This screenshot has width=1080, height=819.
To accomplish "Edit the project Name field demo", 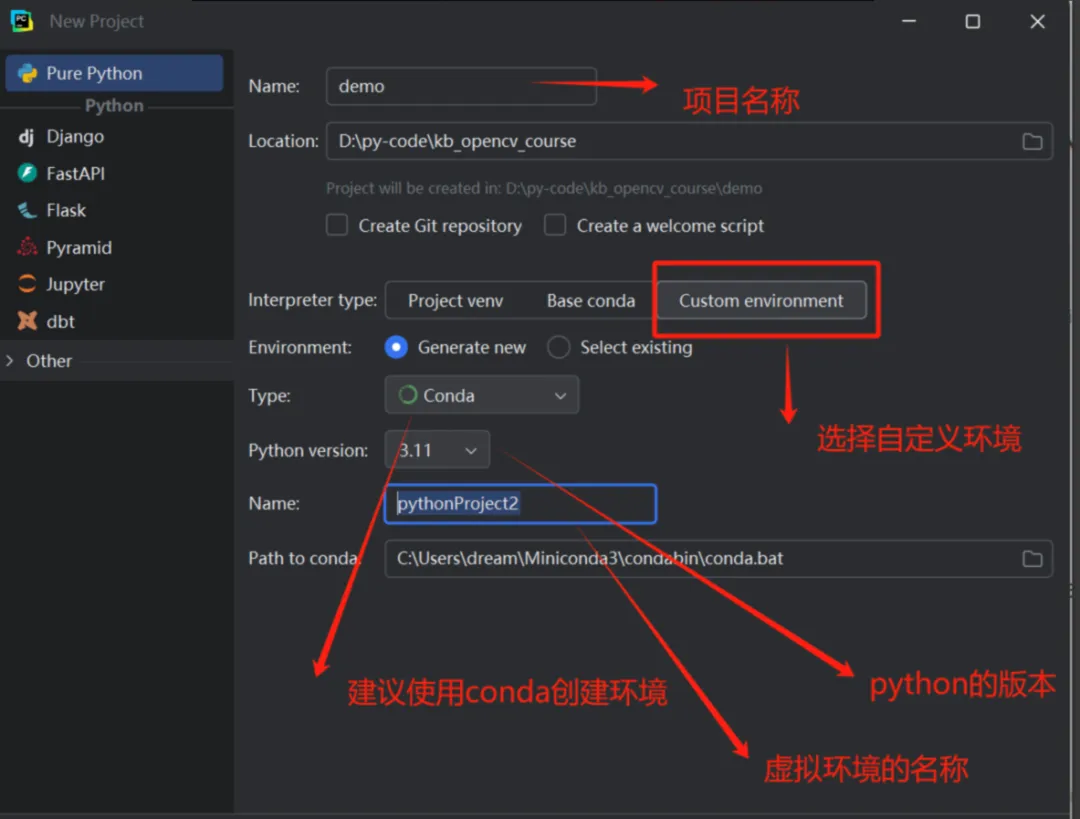I will [x=461, y=86].
